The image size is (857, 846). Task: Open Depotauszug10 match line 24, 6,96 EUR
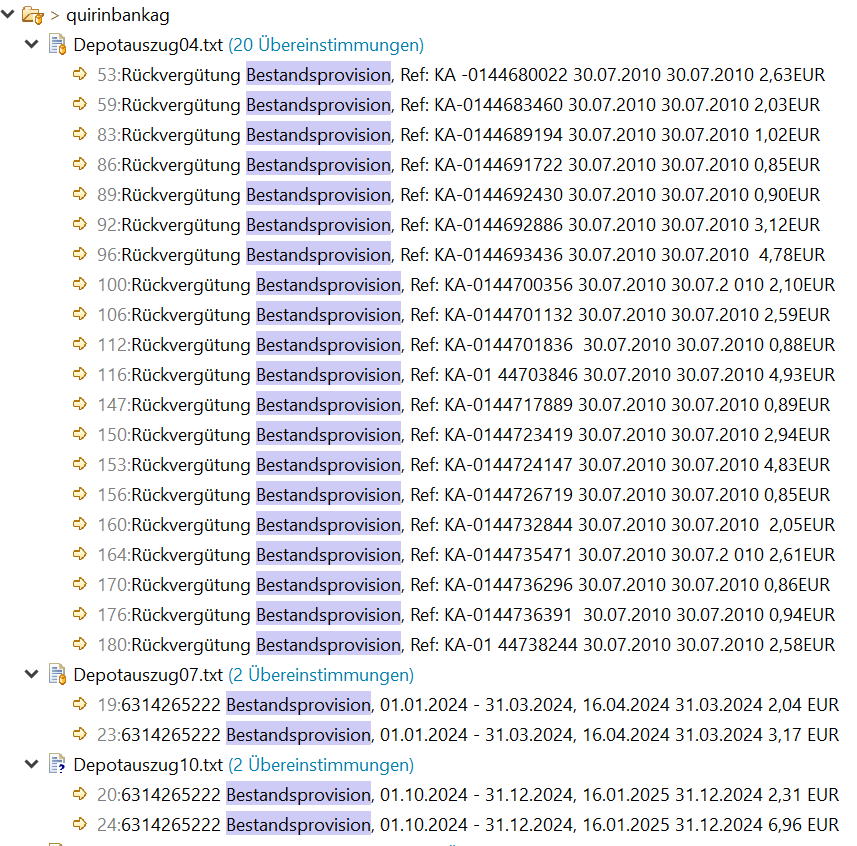pyautogui.click(x=468, y=825)
